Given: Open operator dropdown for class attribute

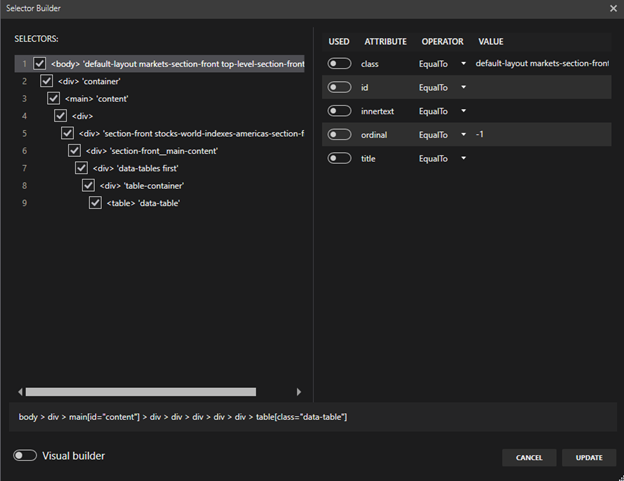Looking at the screenshot, I should (x=464, y=64).
